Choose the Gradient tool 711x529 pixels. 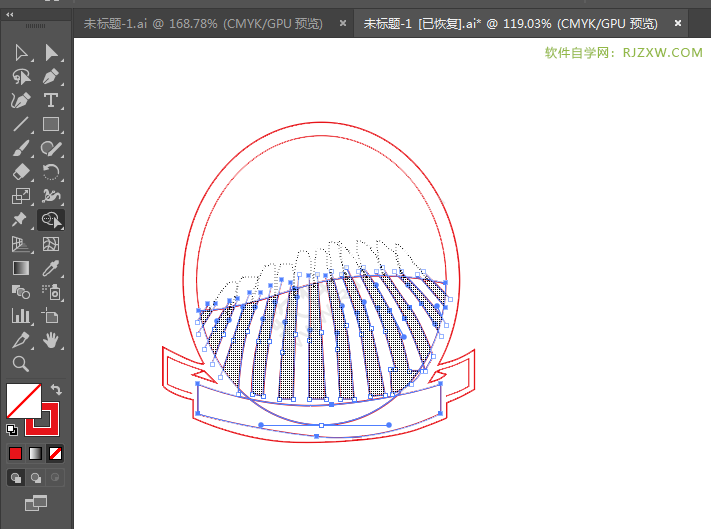point(21,268)
